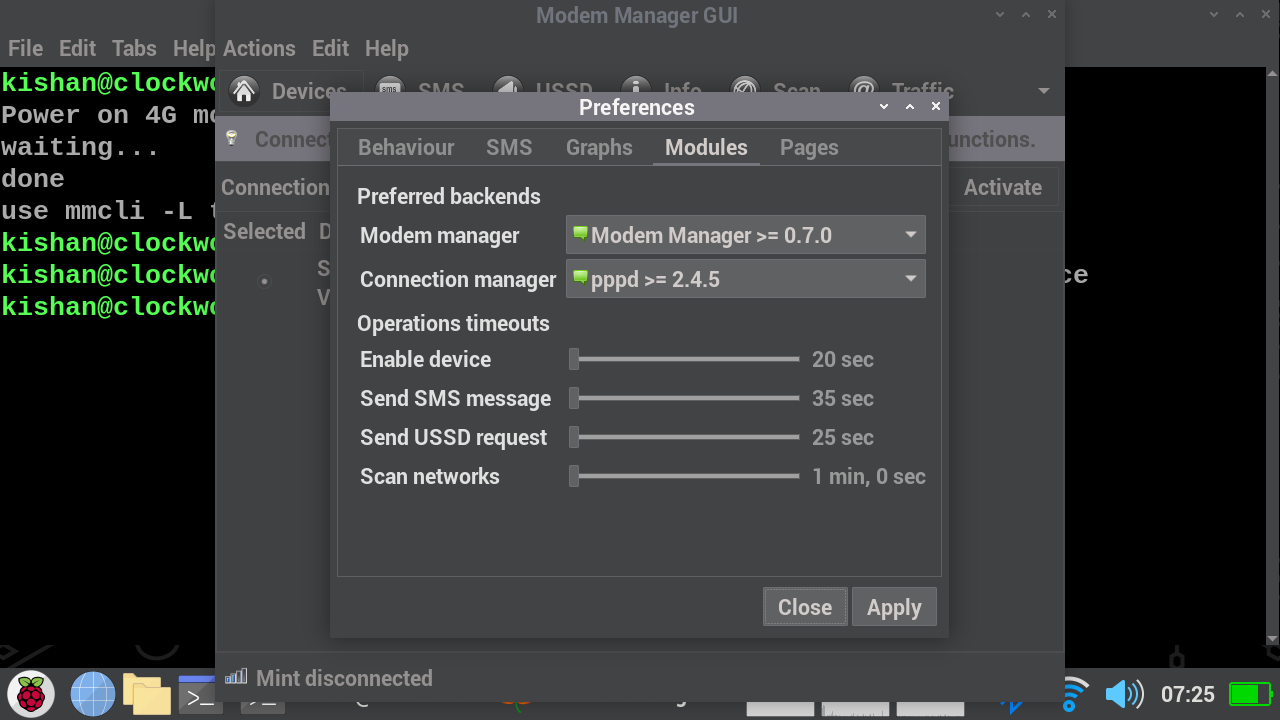The width and height of the screenshot is (1280, 720).
Task: Open the Raspberry Pi start menu
Action: 31,693
